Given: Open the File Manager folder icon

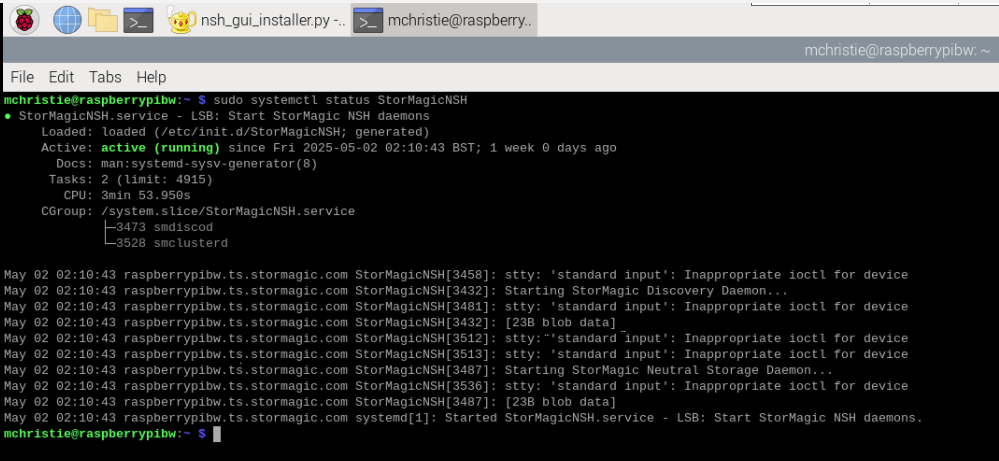Looking at the screenshot, I should point(103,20).
